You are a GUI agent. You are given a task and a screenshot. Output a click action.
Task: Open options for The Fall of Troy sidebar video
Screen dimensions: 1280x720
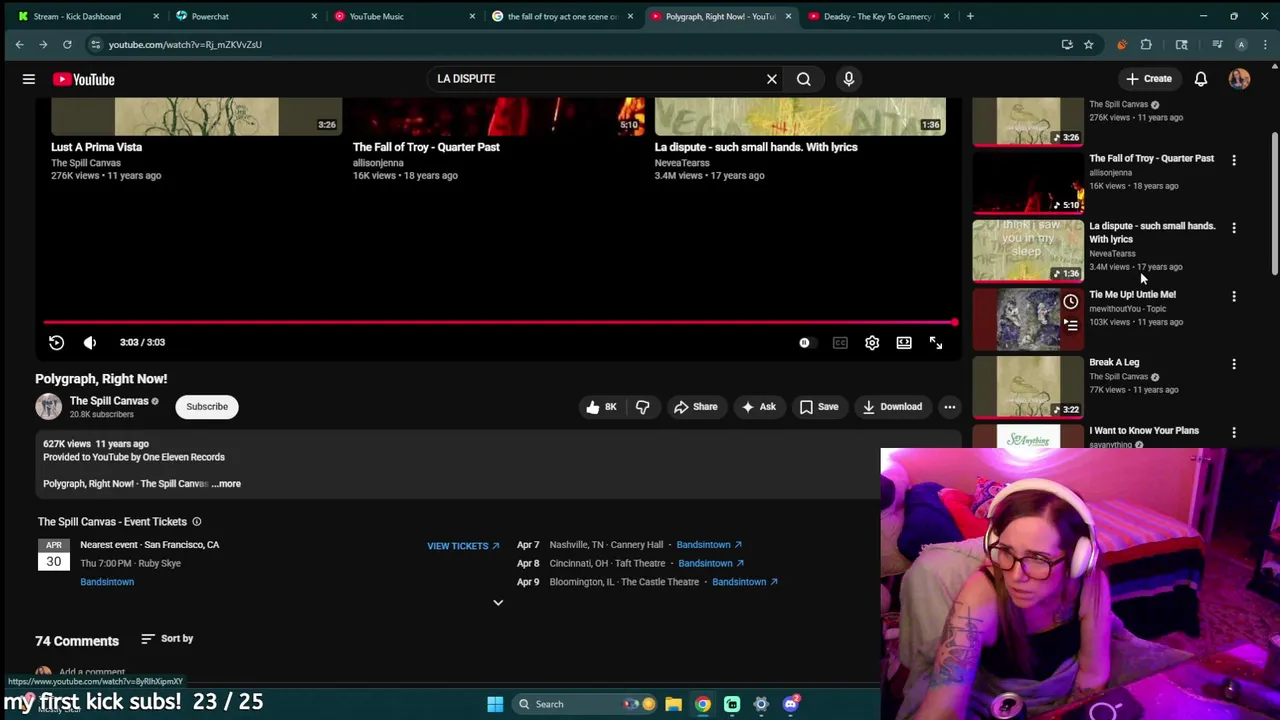coord(1233,160)
